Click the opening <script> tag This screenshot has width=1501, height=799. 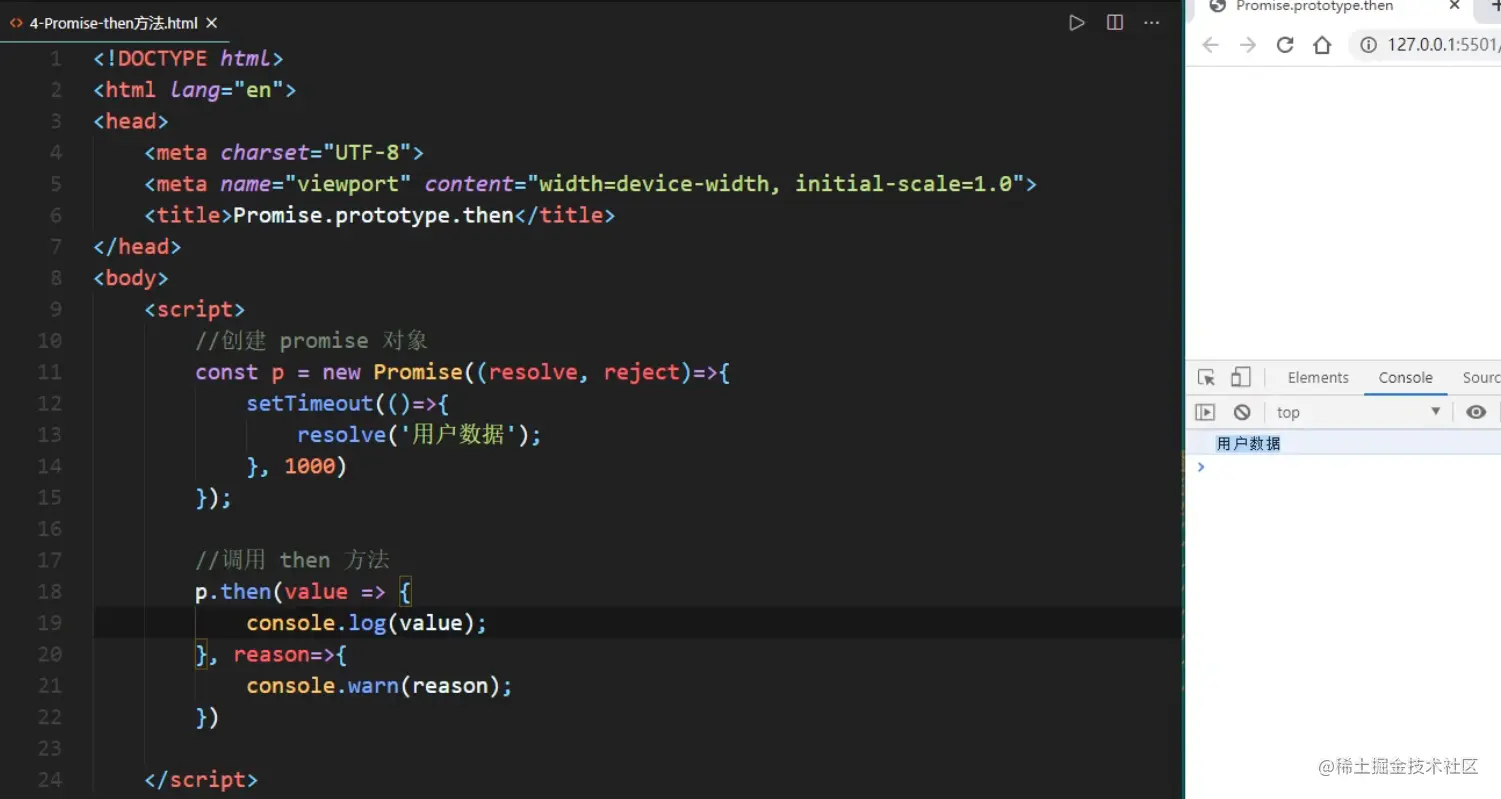194,310
